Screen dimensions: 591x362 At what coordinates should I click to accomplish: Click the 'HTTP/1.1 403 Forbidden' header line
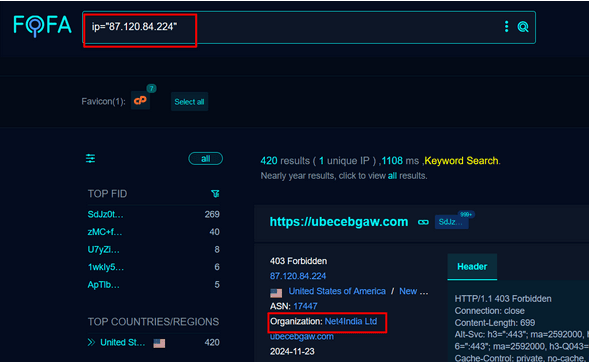pos(503,299)
